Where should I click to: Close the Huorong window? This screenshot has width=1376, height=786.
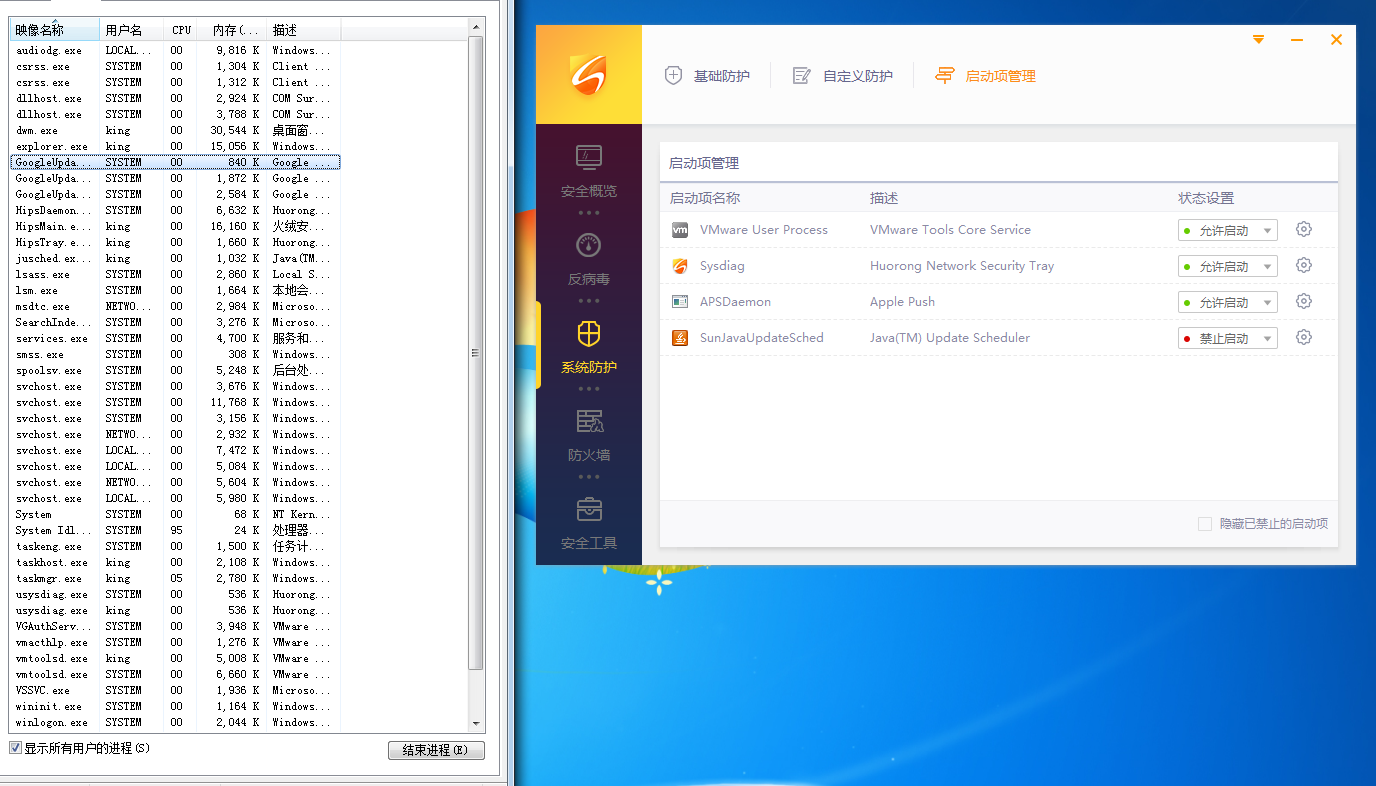[1336, 40]
